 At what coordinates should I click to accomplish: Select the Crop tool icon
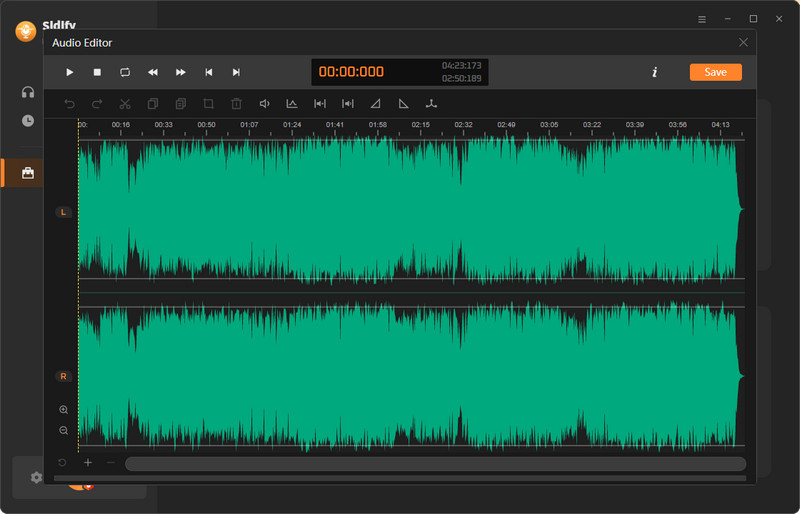click(208, 104)
